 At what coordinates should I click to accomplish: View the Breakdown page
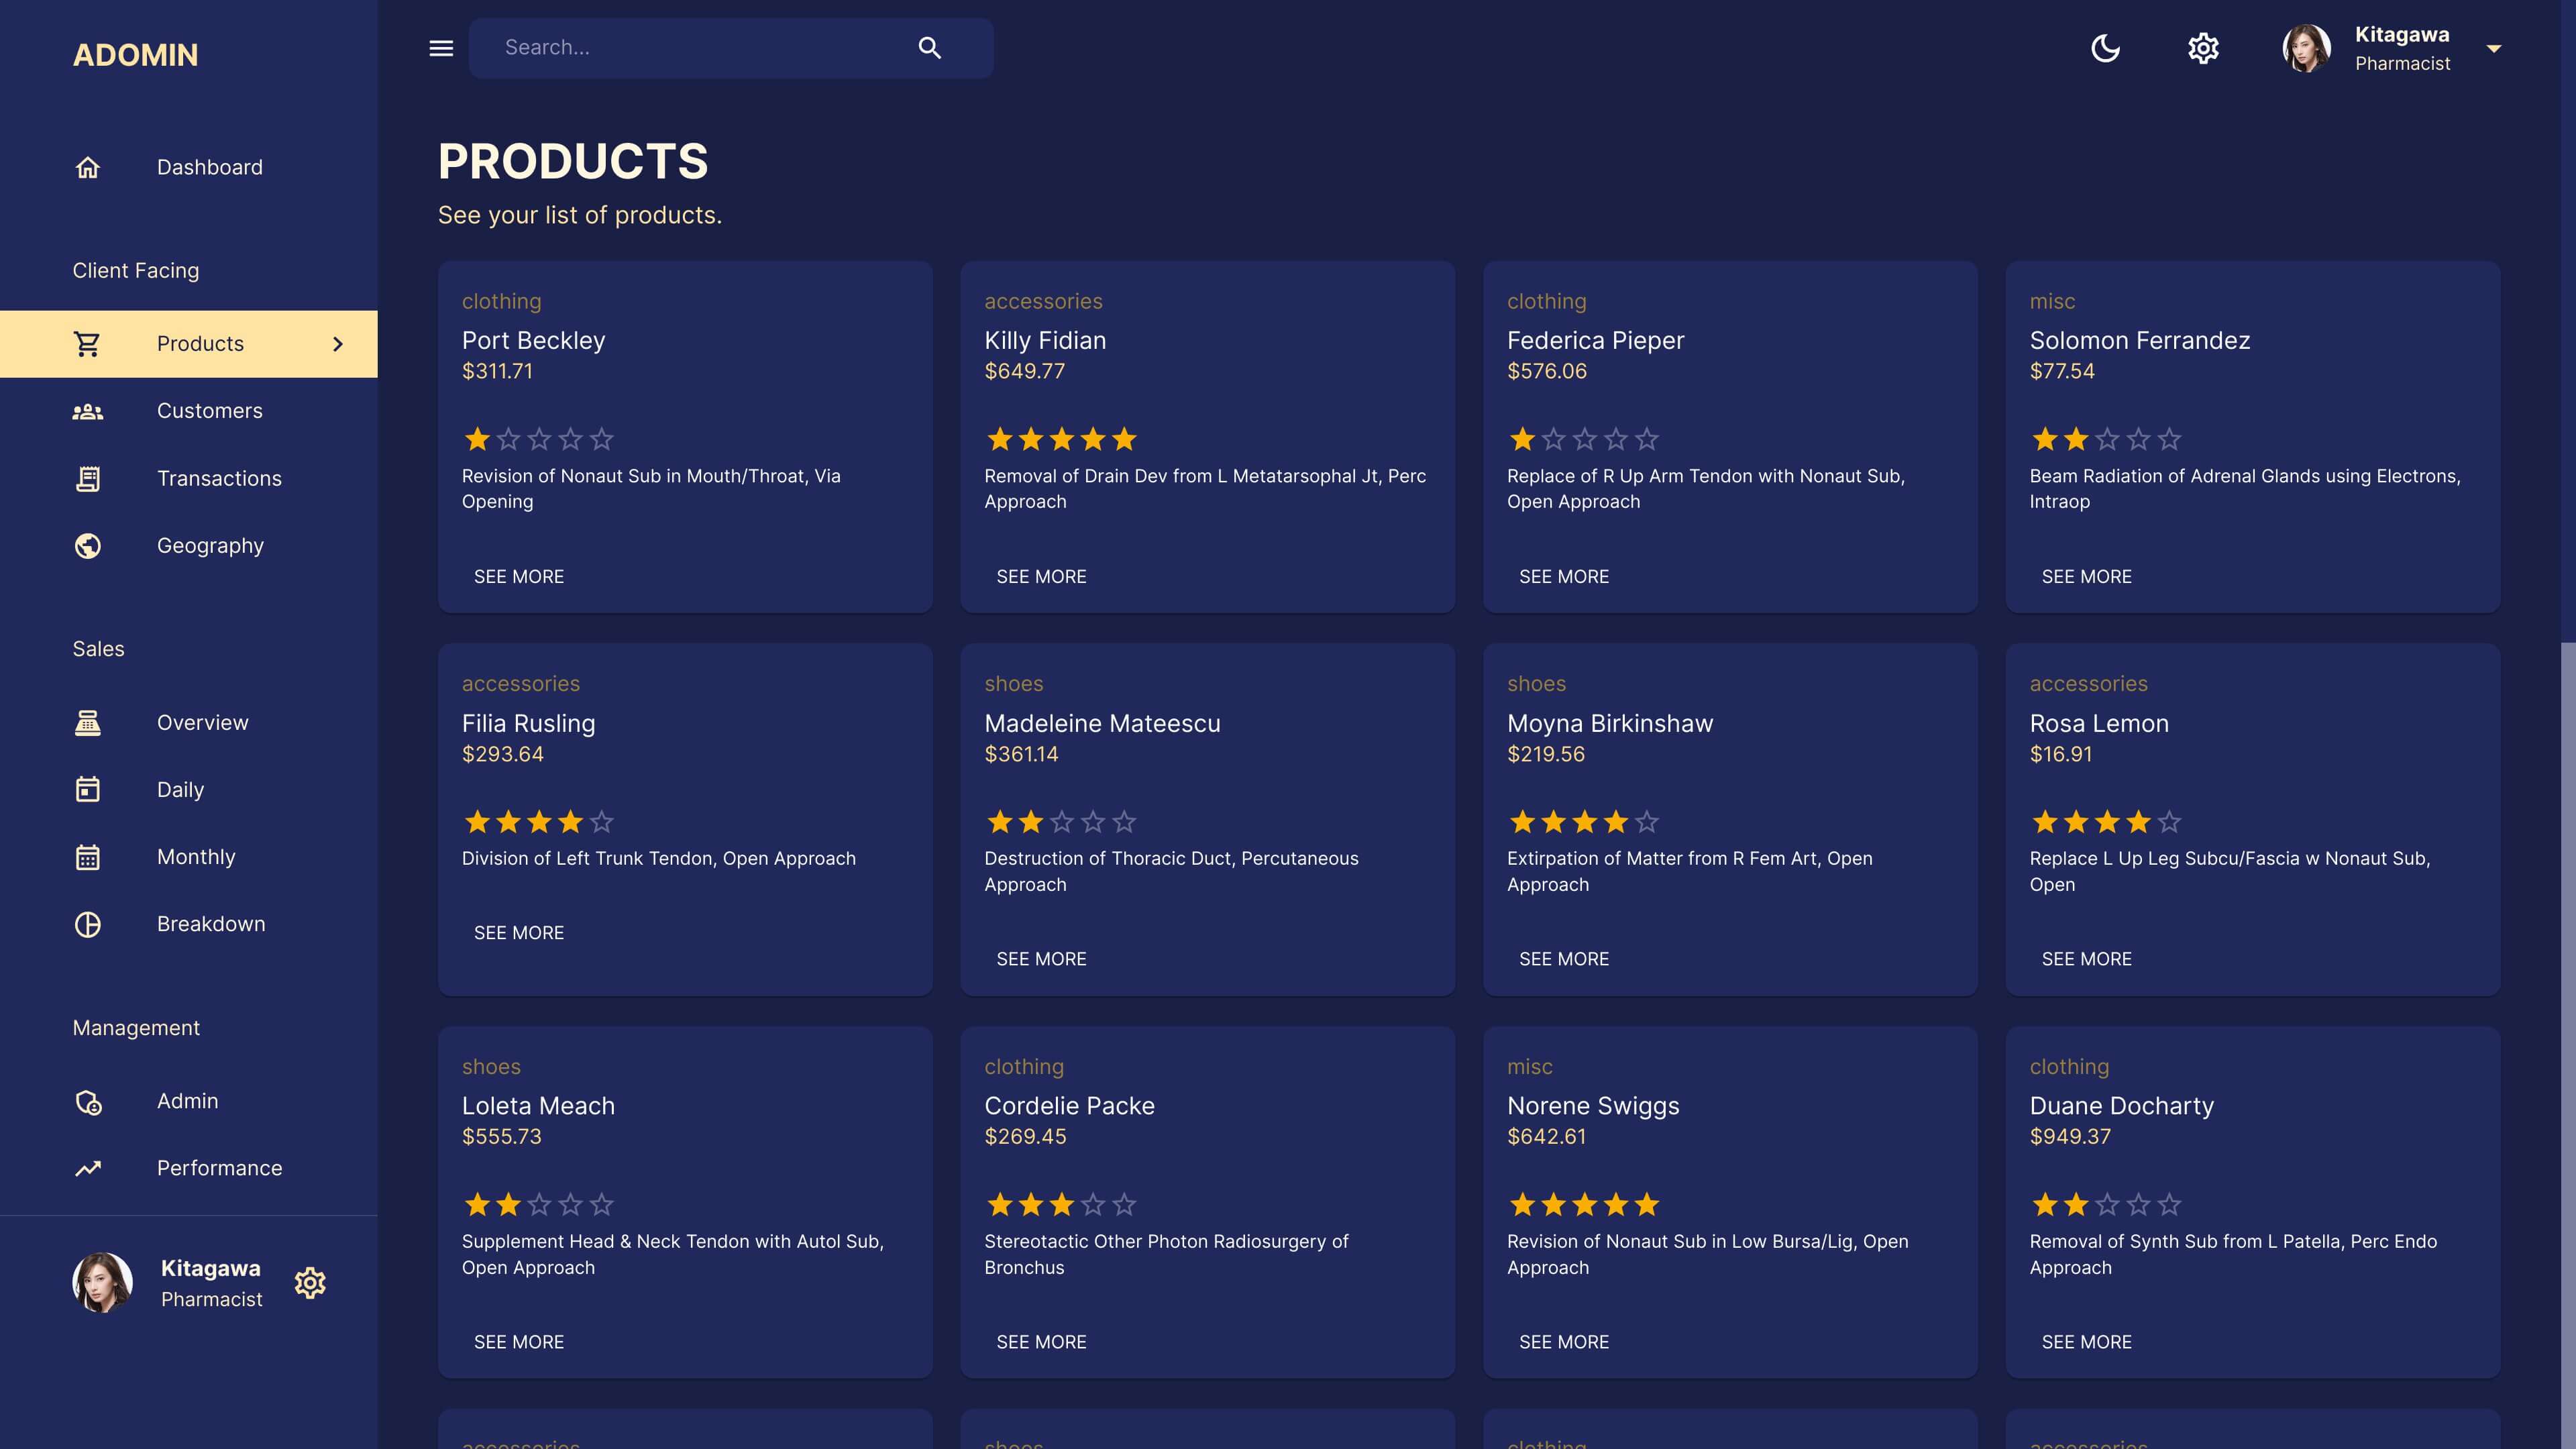click(189, 924)
